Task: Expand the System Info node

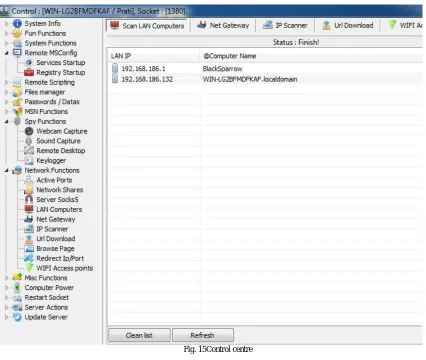Action: pos(6,24)
